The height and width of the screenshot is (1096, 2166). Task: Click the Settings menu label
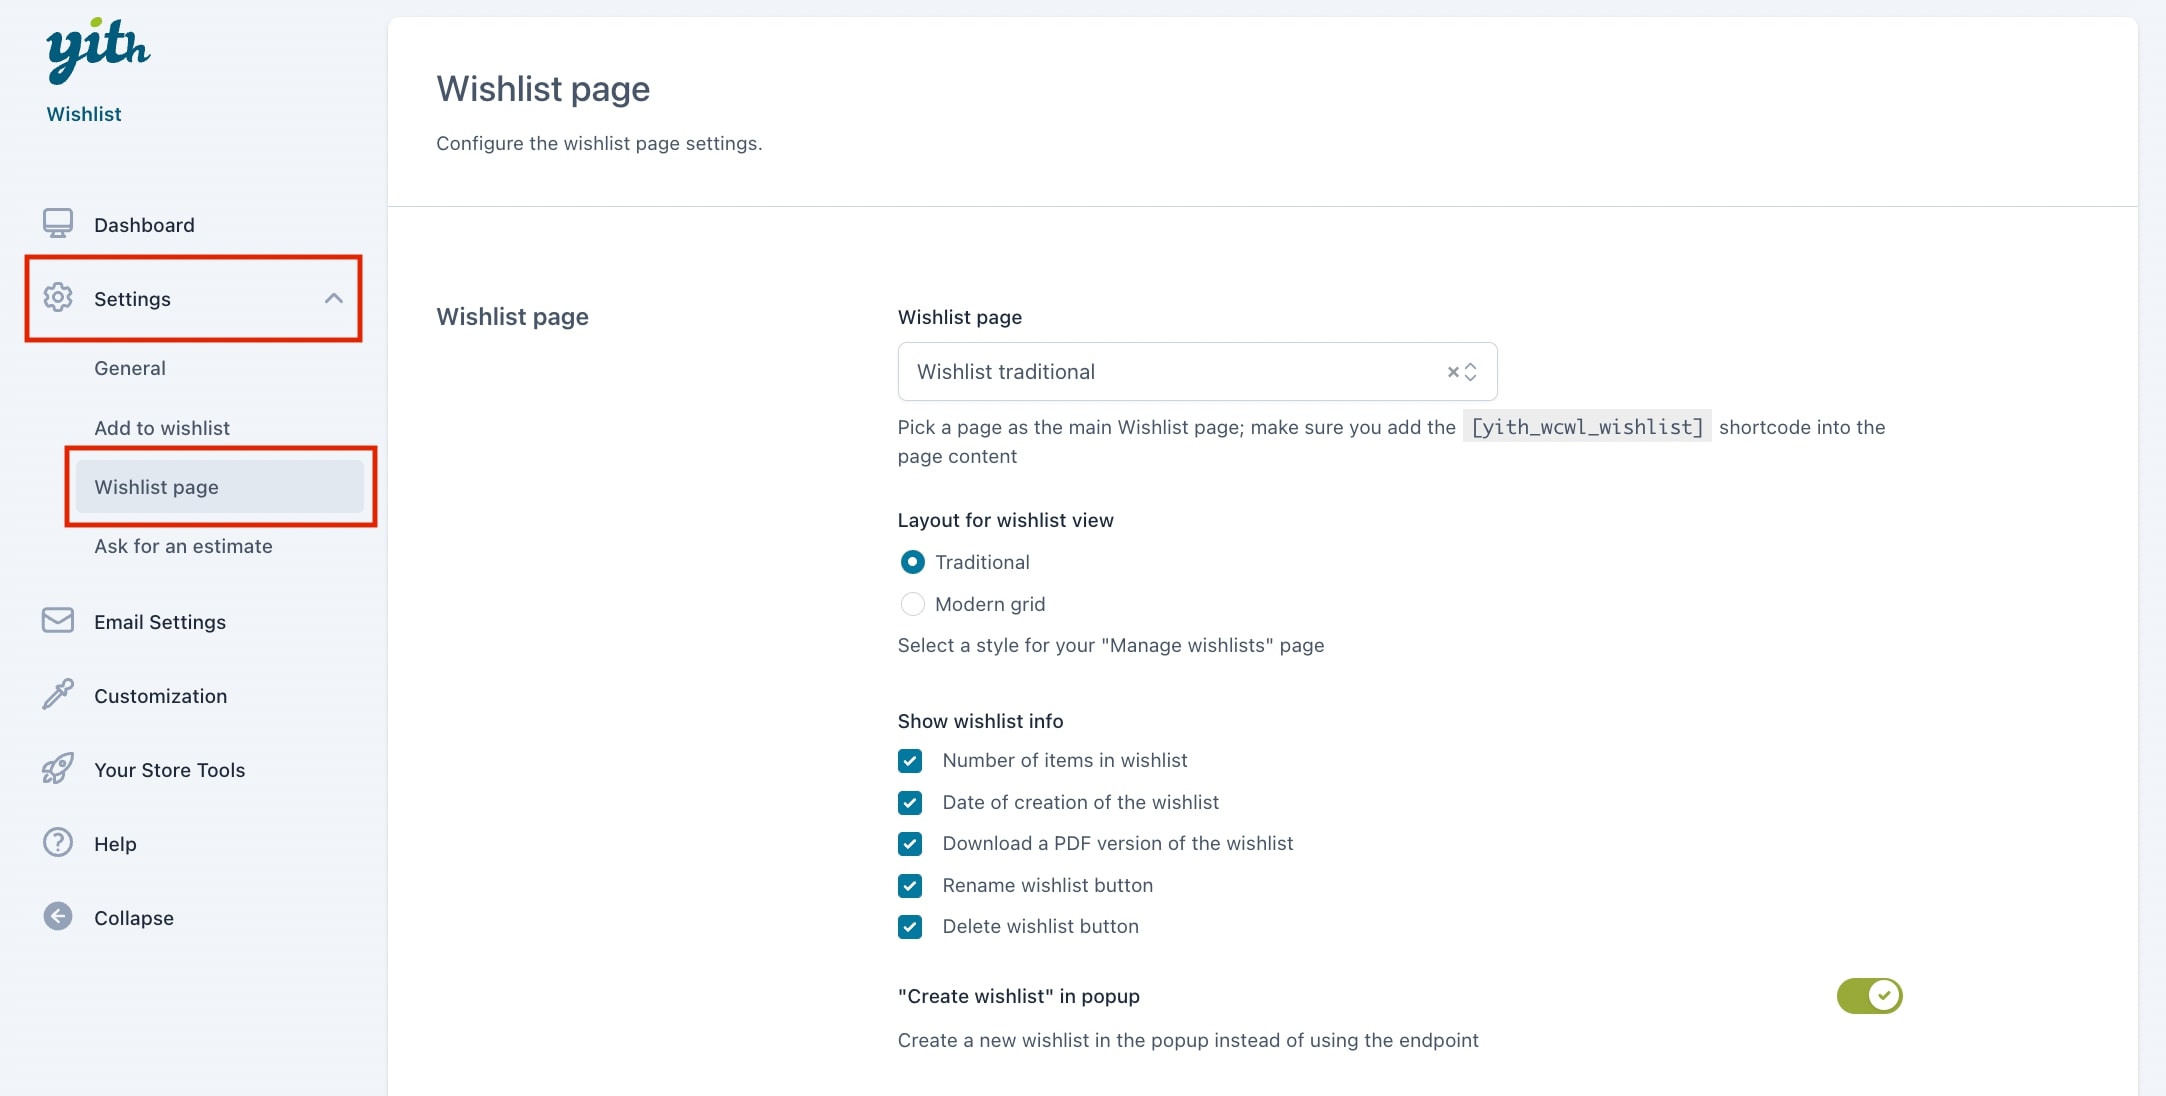click(x=132, y=299)
